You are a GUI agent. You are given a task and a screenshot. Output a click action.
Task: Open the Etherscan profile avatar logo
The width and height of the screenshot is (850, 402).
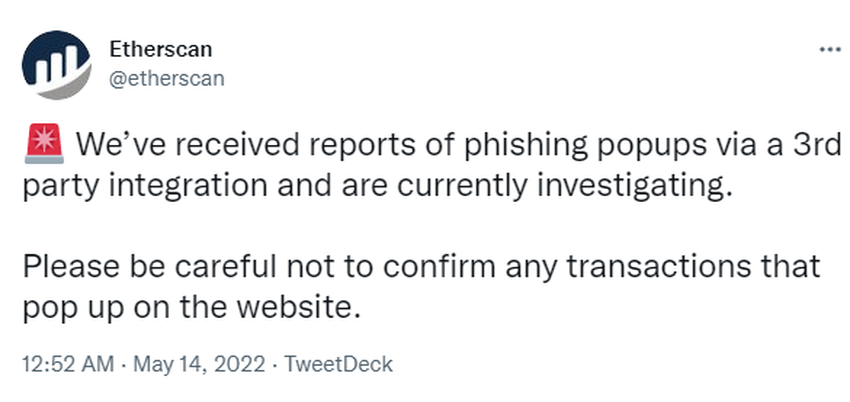pyautogui.click(x=56, y=65)
